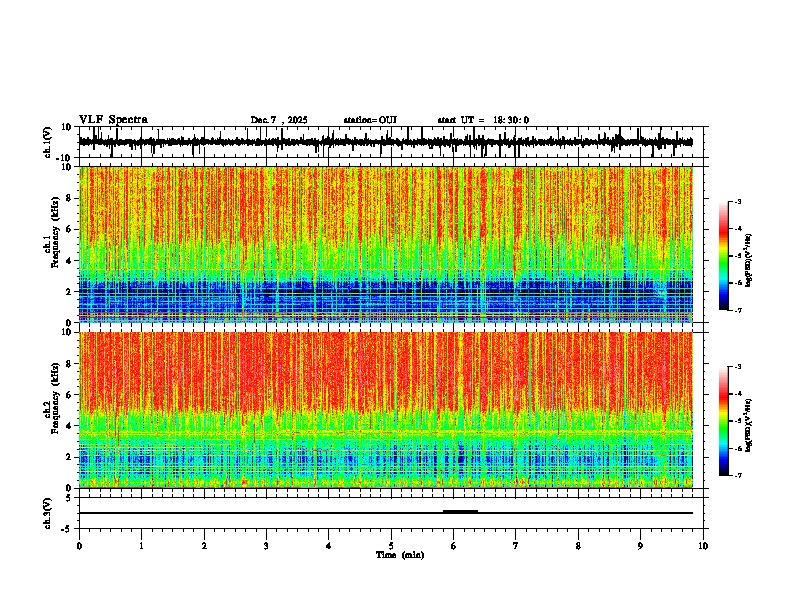Click the '-7' label on ch.1 color scale
The image size is (792, 612).
point(737,310)
